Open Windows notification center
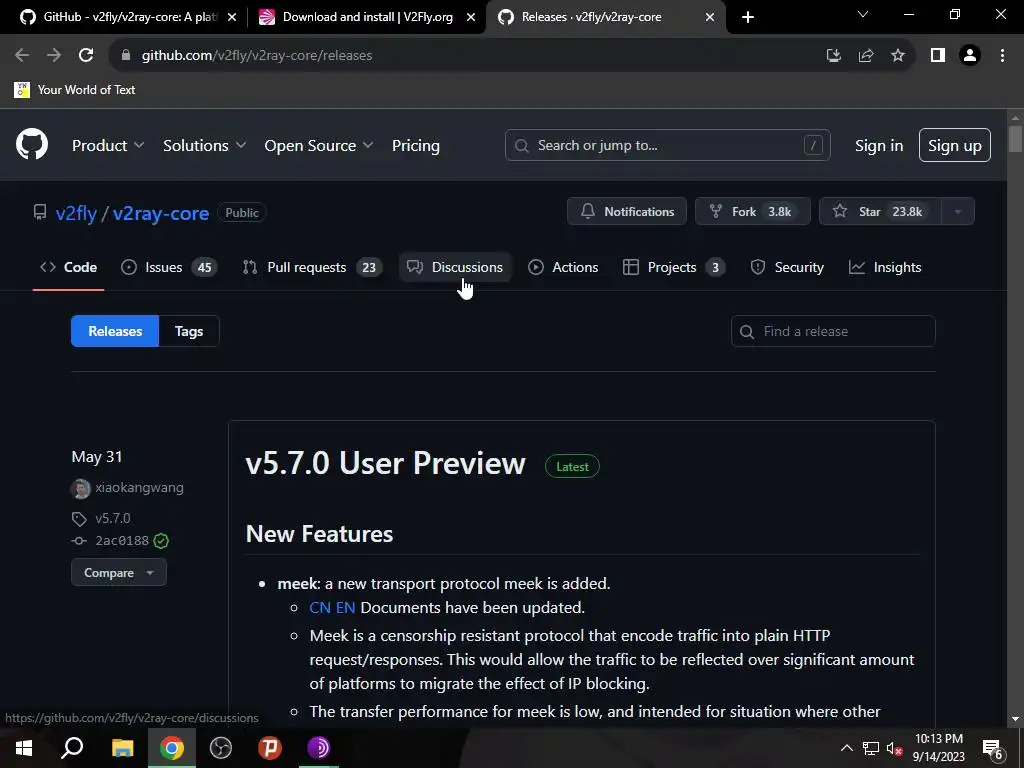This screenshot has height=768, width=1024. tap(993, 749)
